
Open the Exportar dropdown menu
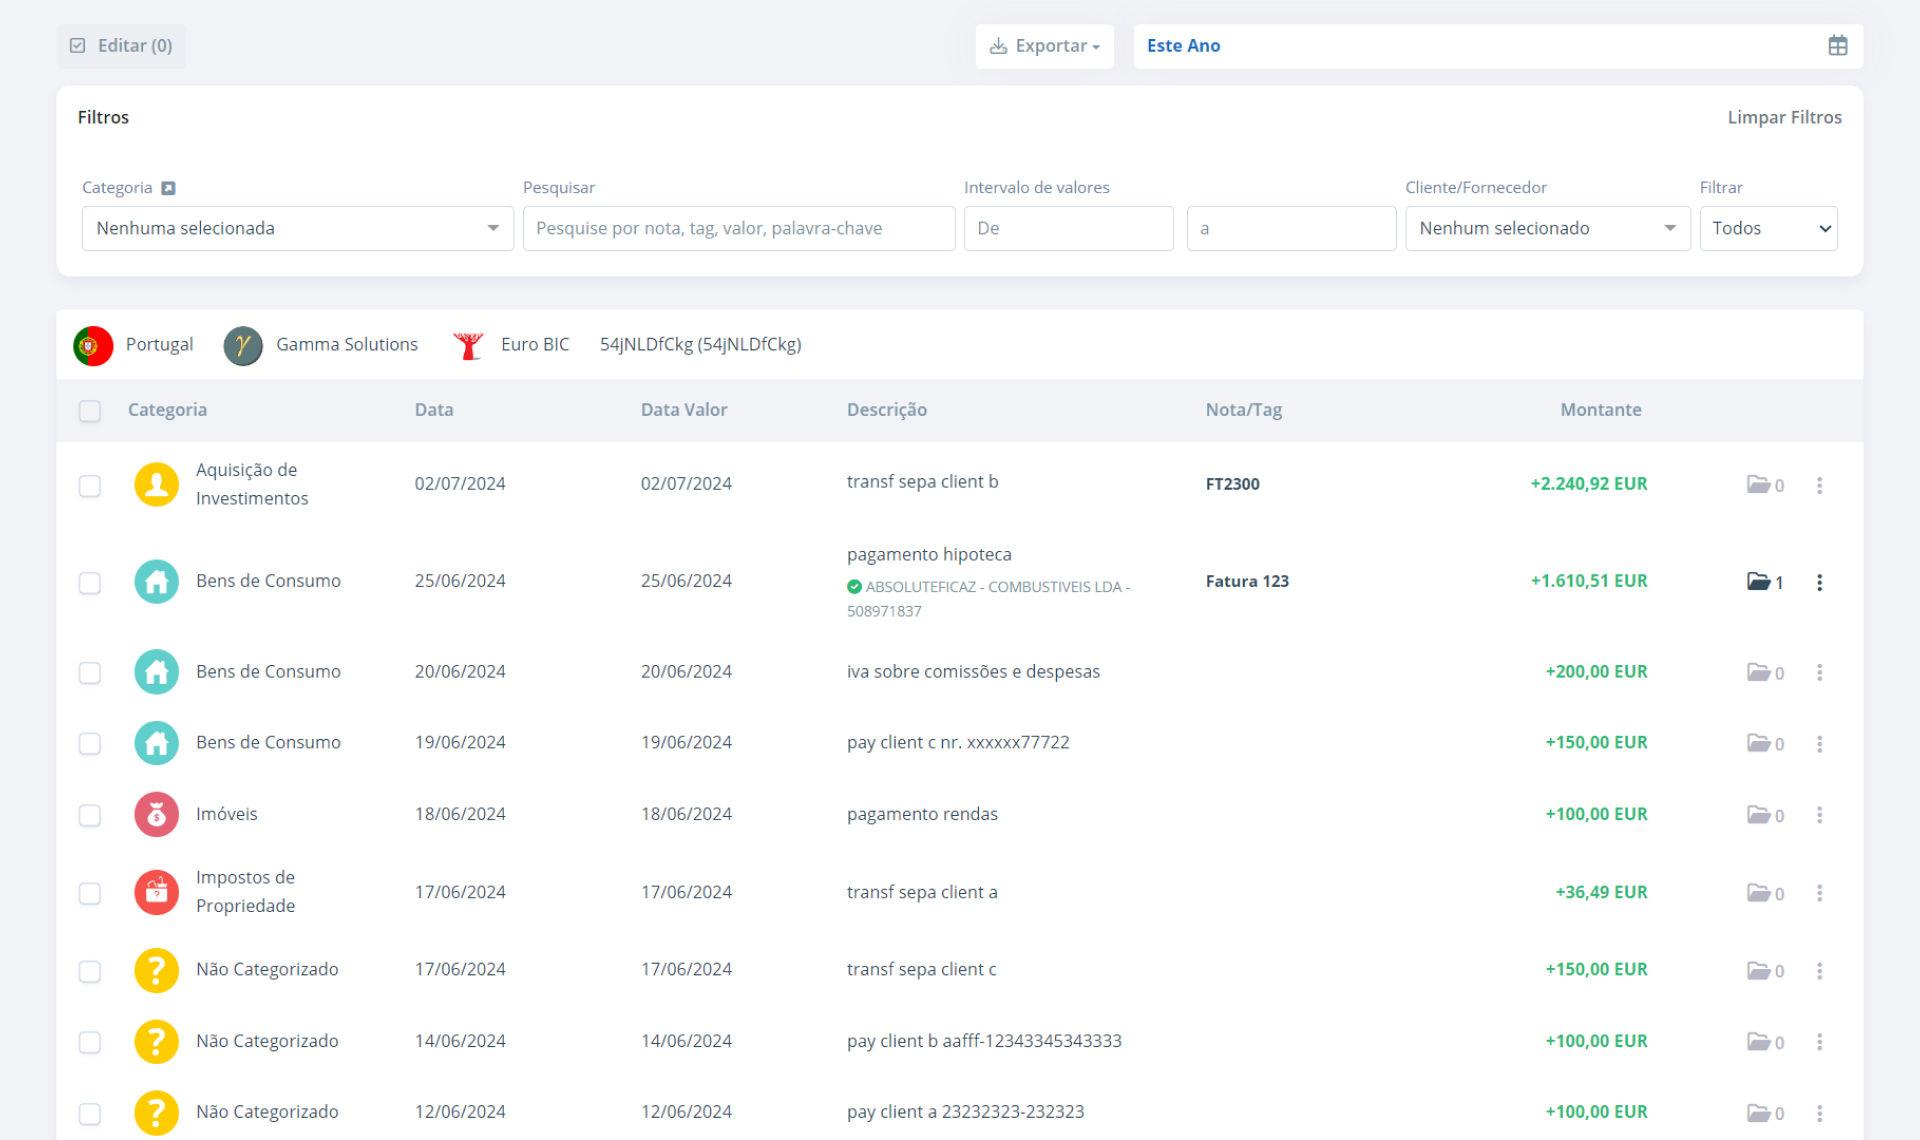tap(1044, 46)
